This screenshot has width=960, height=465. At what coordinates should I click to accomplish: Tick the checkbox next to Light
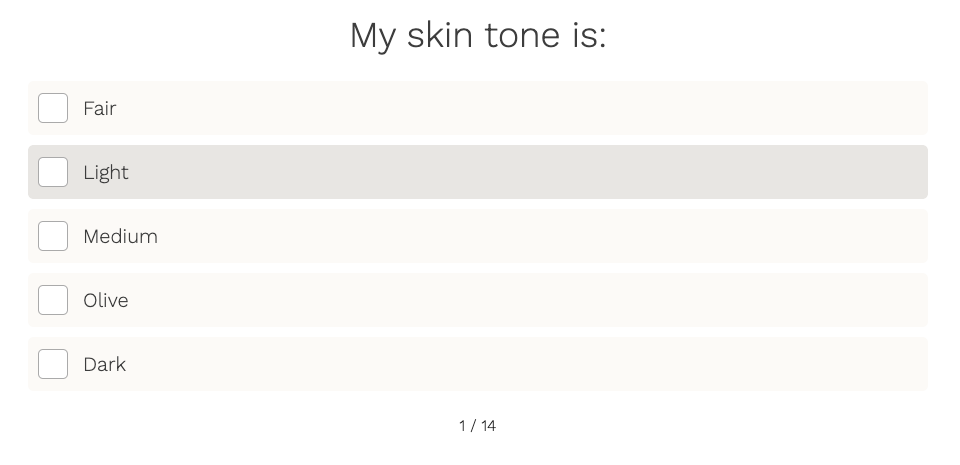coord(53,172)
